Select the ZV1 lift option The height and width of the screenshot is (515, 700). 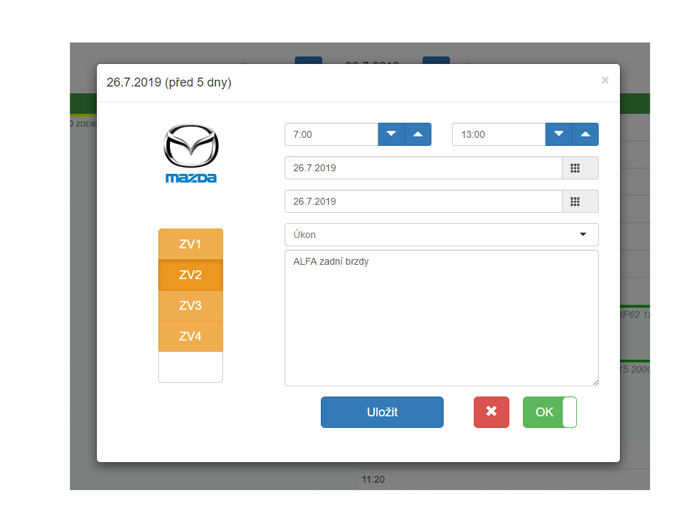click(x=191, y=244)
